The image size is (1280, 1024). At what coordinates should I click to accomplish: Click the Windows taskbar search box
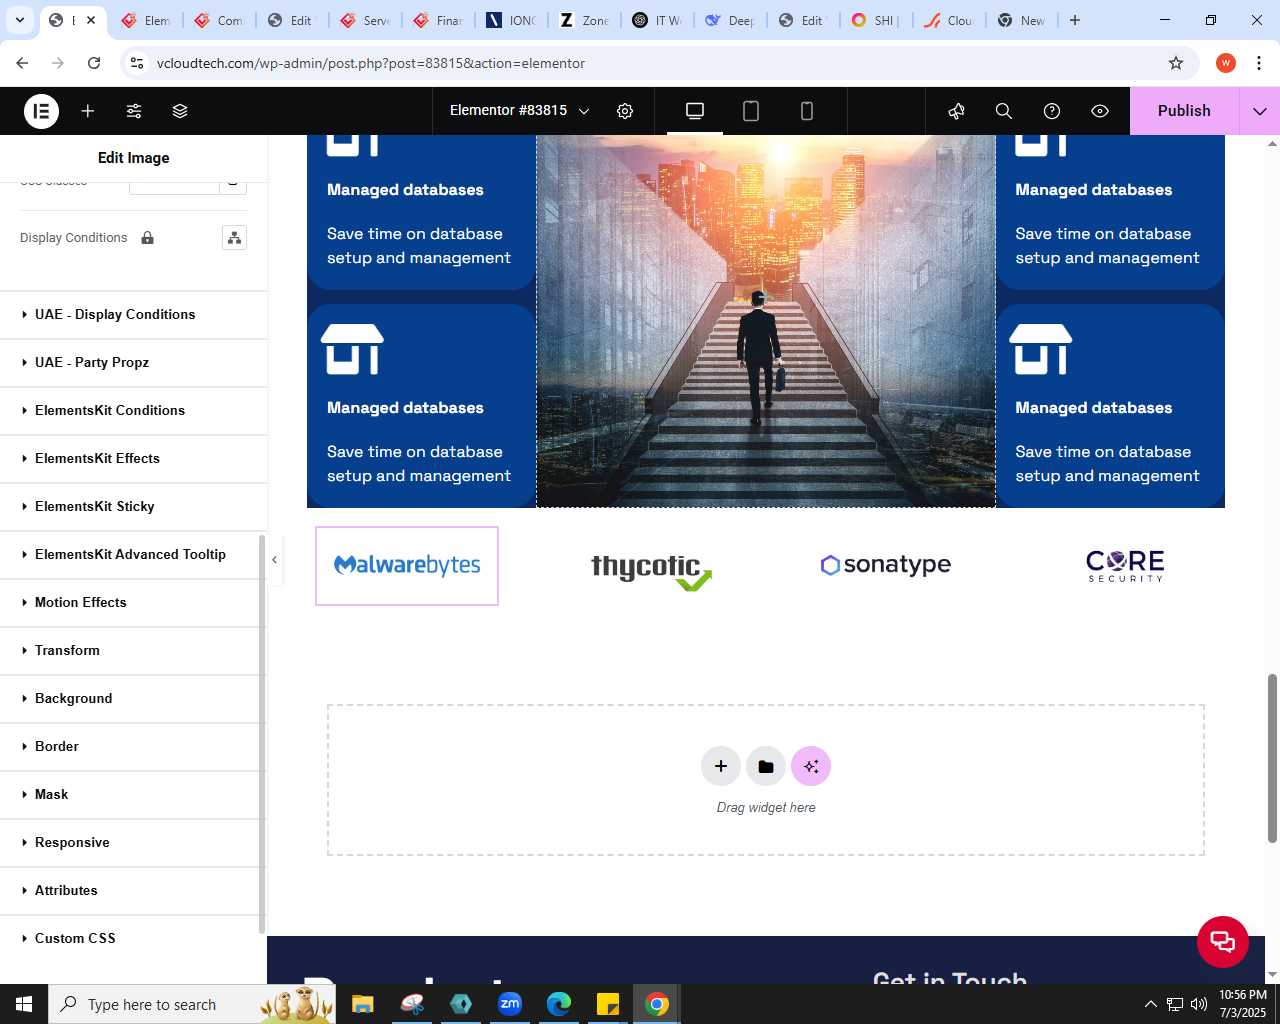[x=190, y=1004]
